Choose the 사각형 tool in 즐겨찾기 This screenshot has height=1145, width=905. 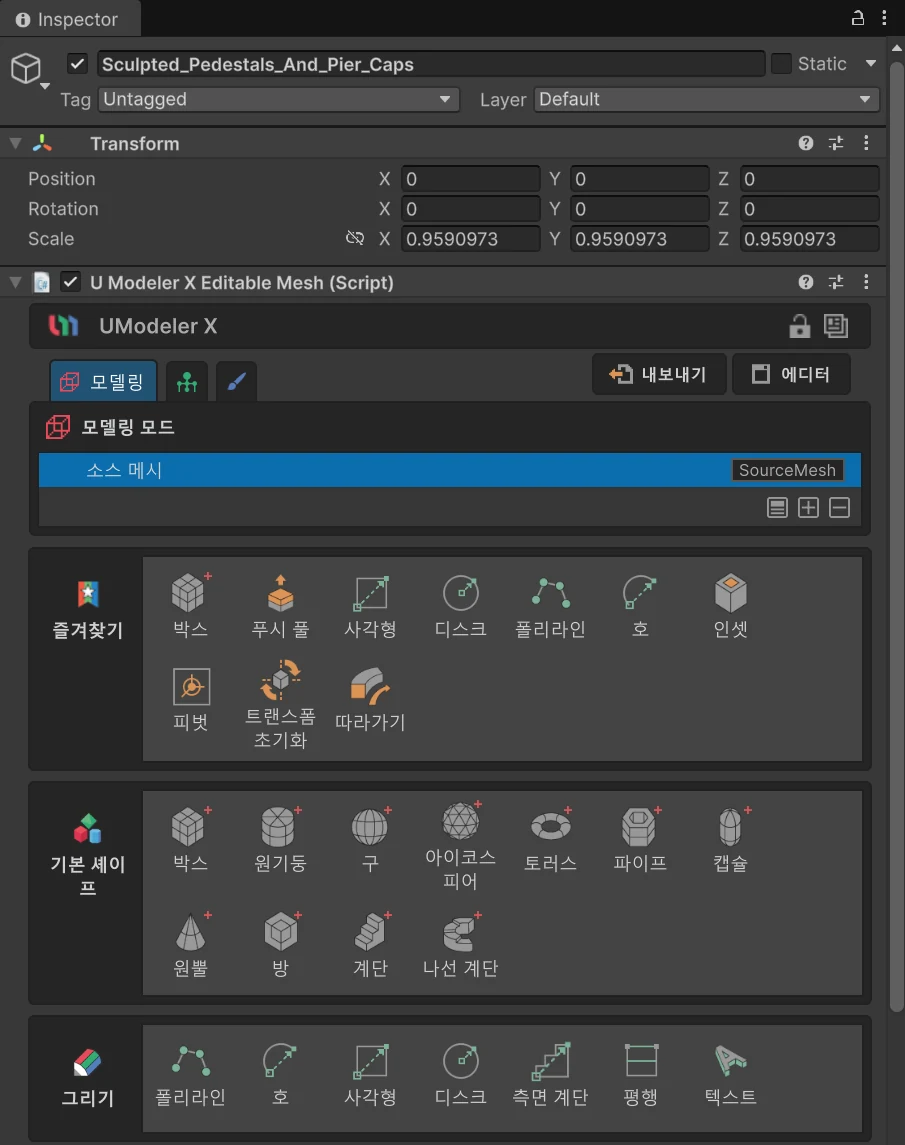(370, 606)
